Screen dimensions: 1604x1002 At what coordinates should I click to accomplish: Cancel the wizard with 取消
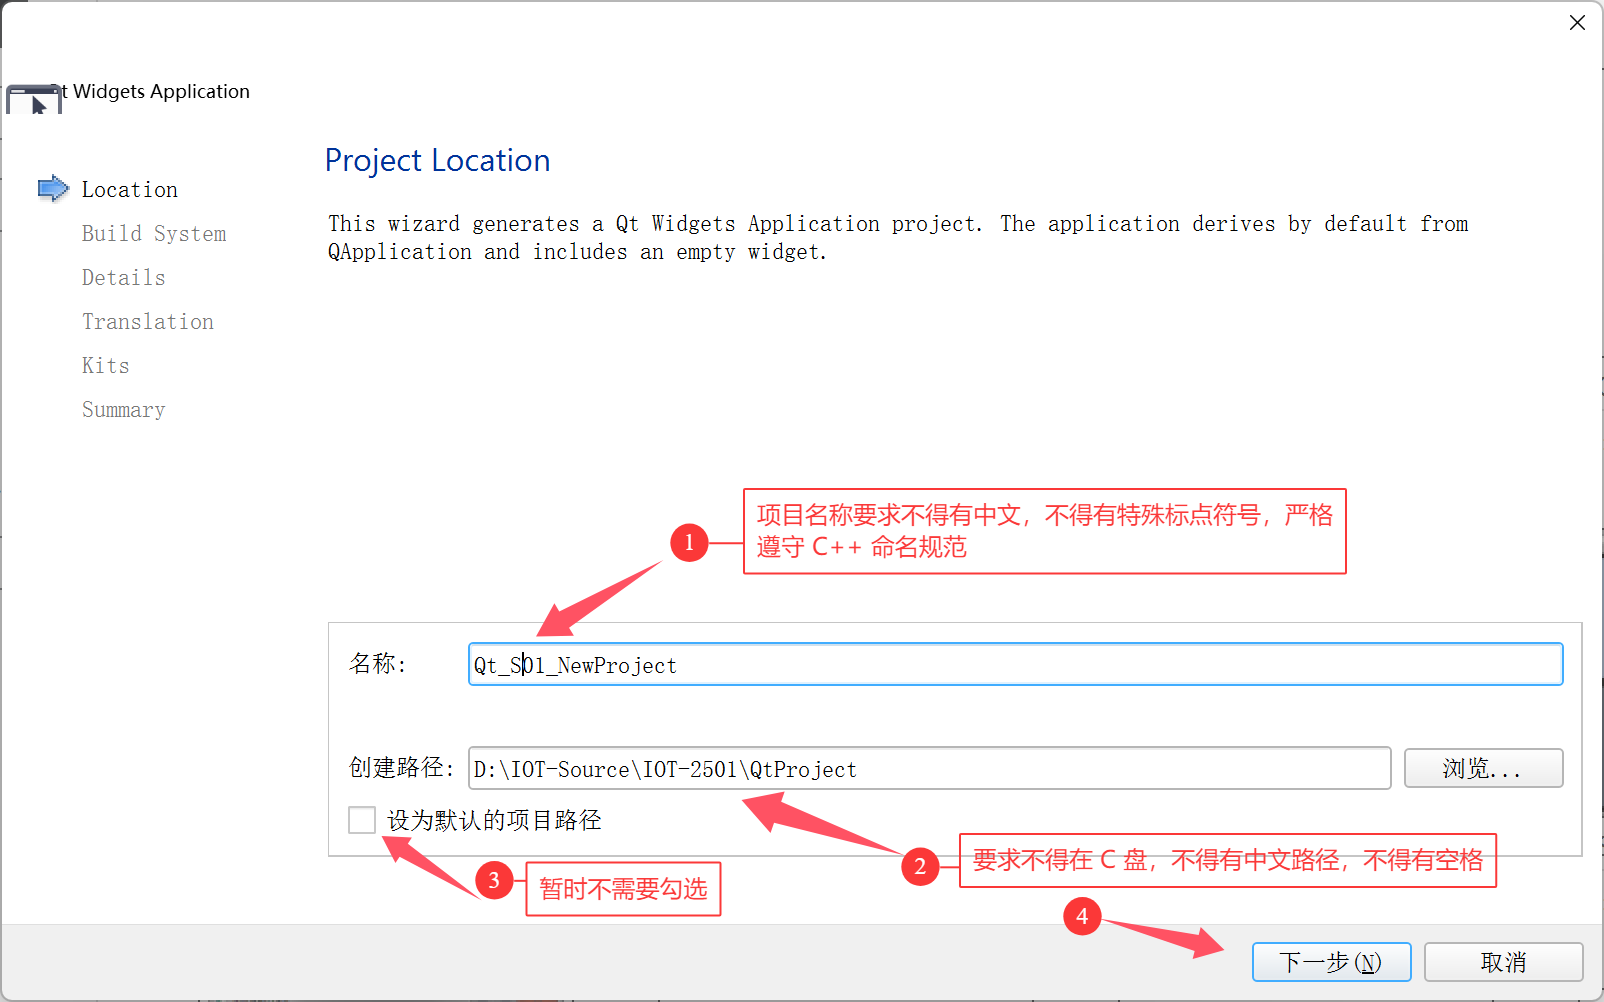(1503, 962)
